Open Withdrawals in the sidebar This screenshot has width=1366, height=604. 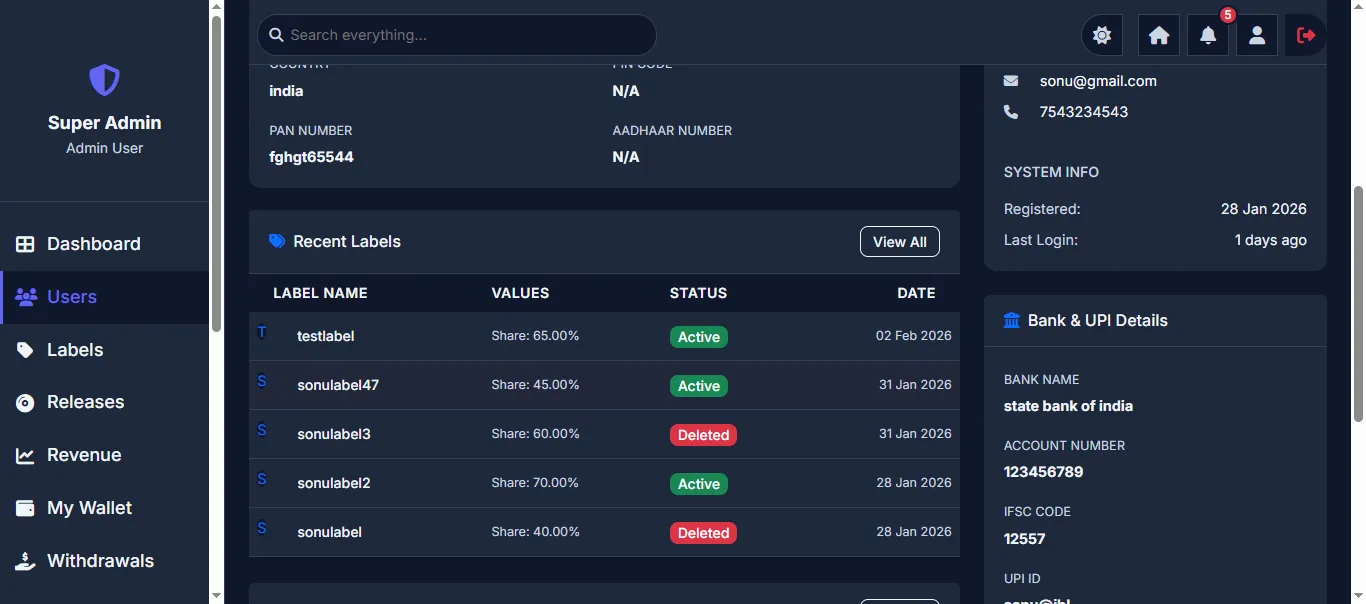click(x=104, y=561)
